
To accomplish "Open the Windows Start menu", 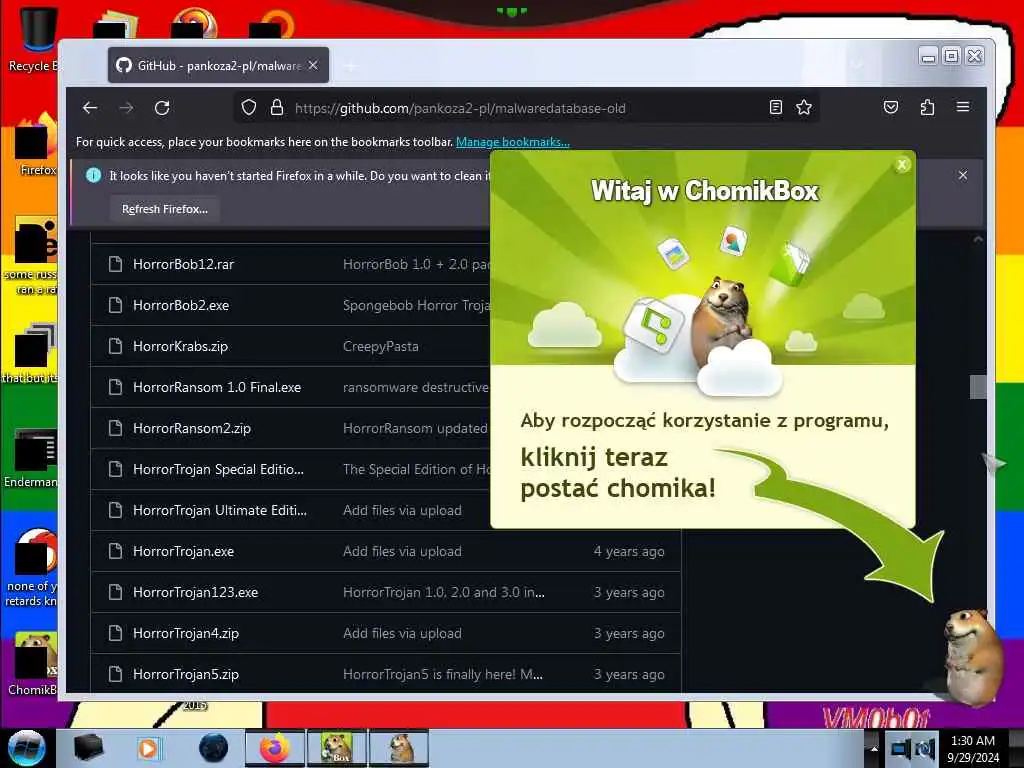I will click(27, 748).
